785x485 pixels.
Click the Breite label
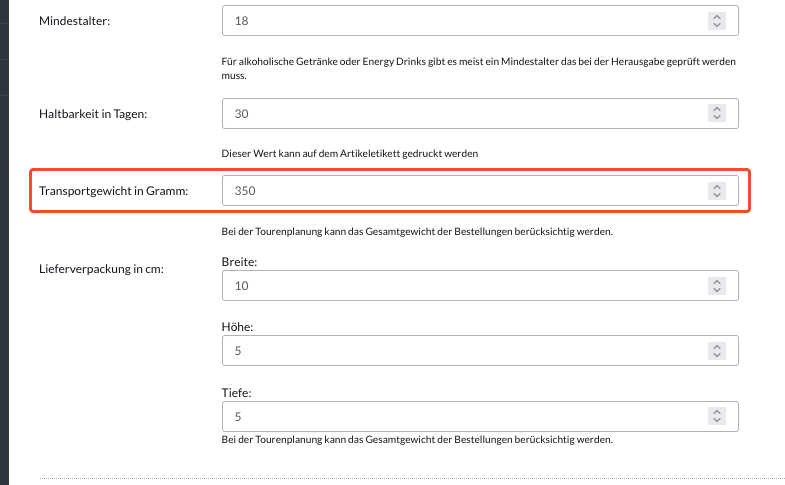[x=239, y=262]
